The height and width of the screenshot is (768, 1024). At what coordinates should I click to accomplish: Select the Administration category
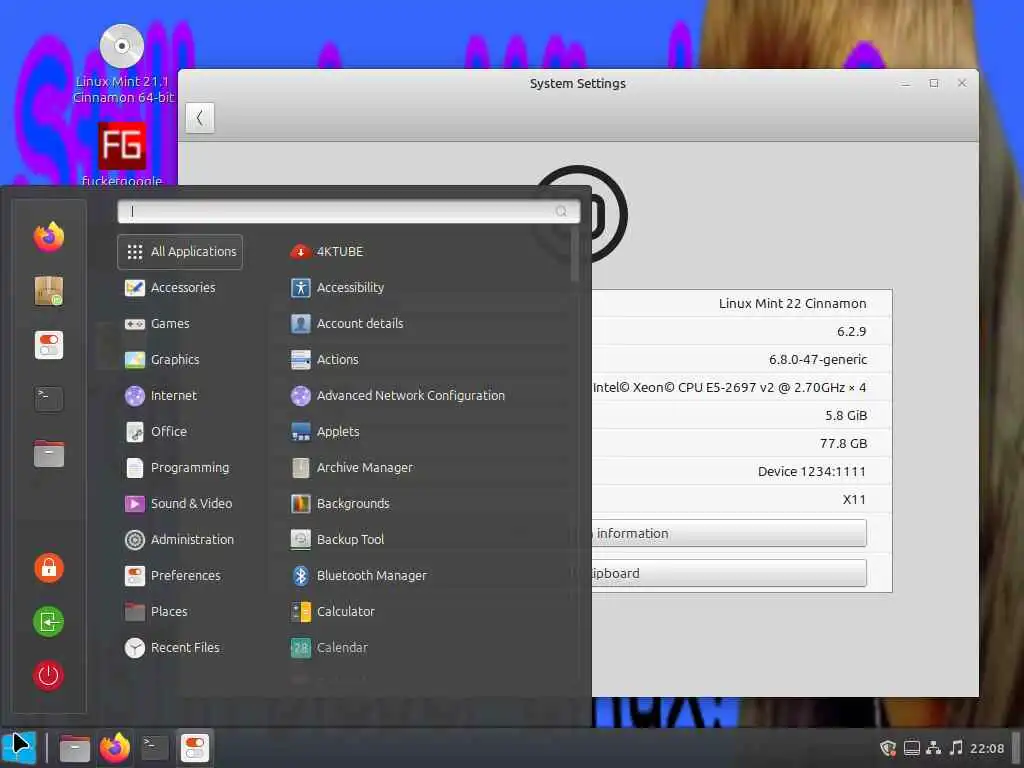click(x=180, y=539)
